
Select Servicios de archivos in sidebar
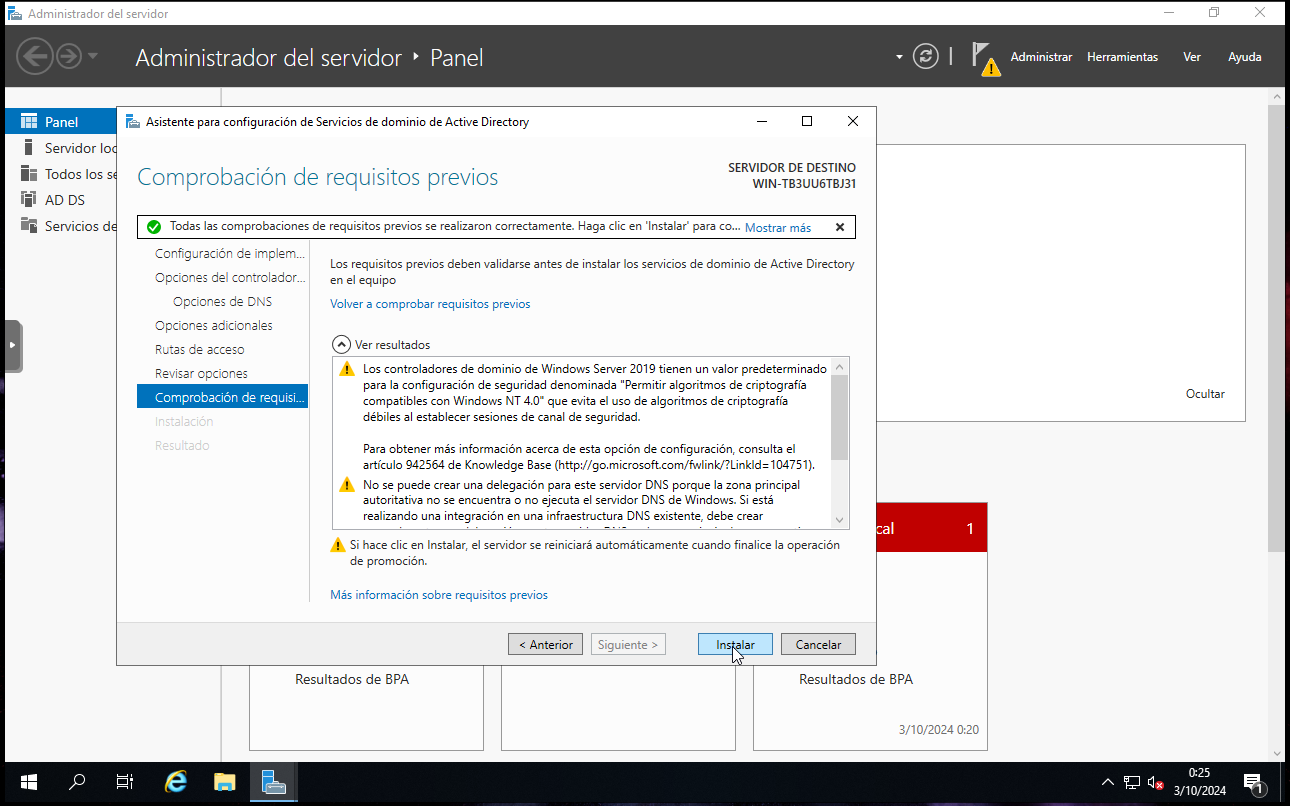coord(61,226)
